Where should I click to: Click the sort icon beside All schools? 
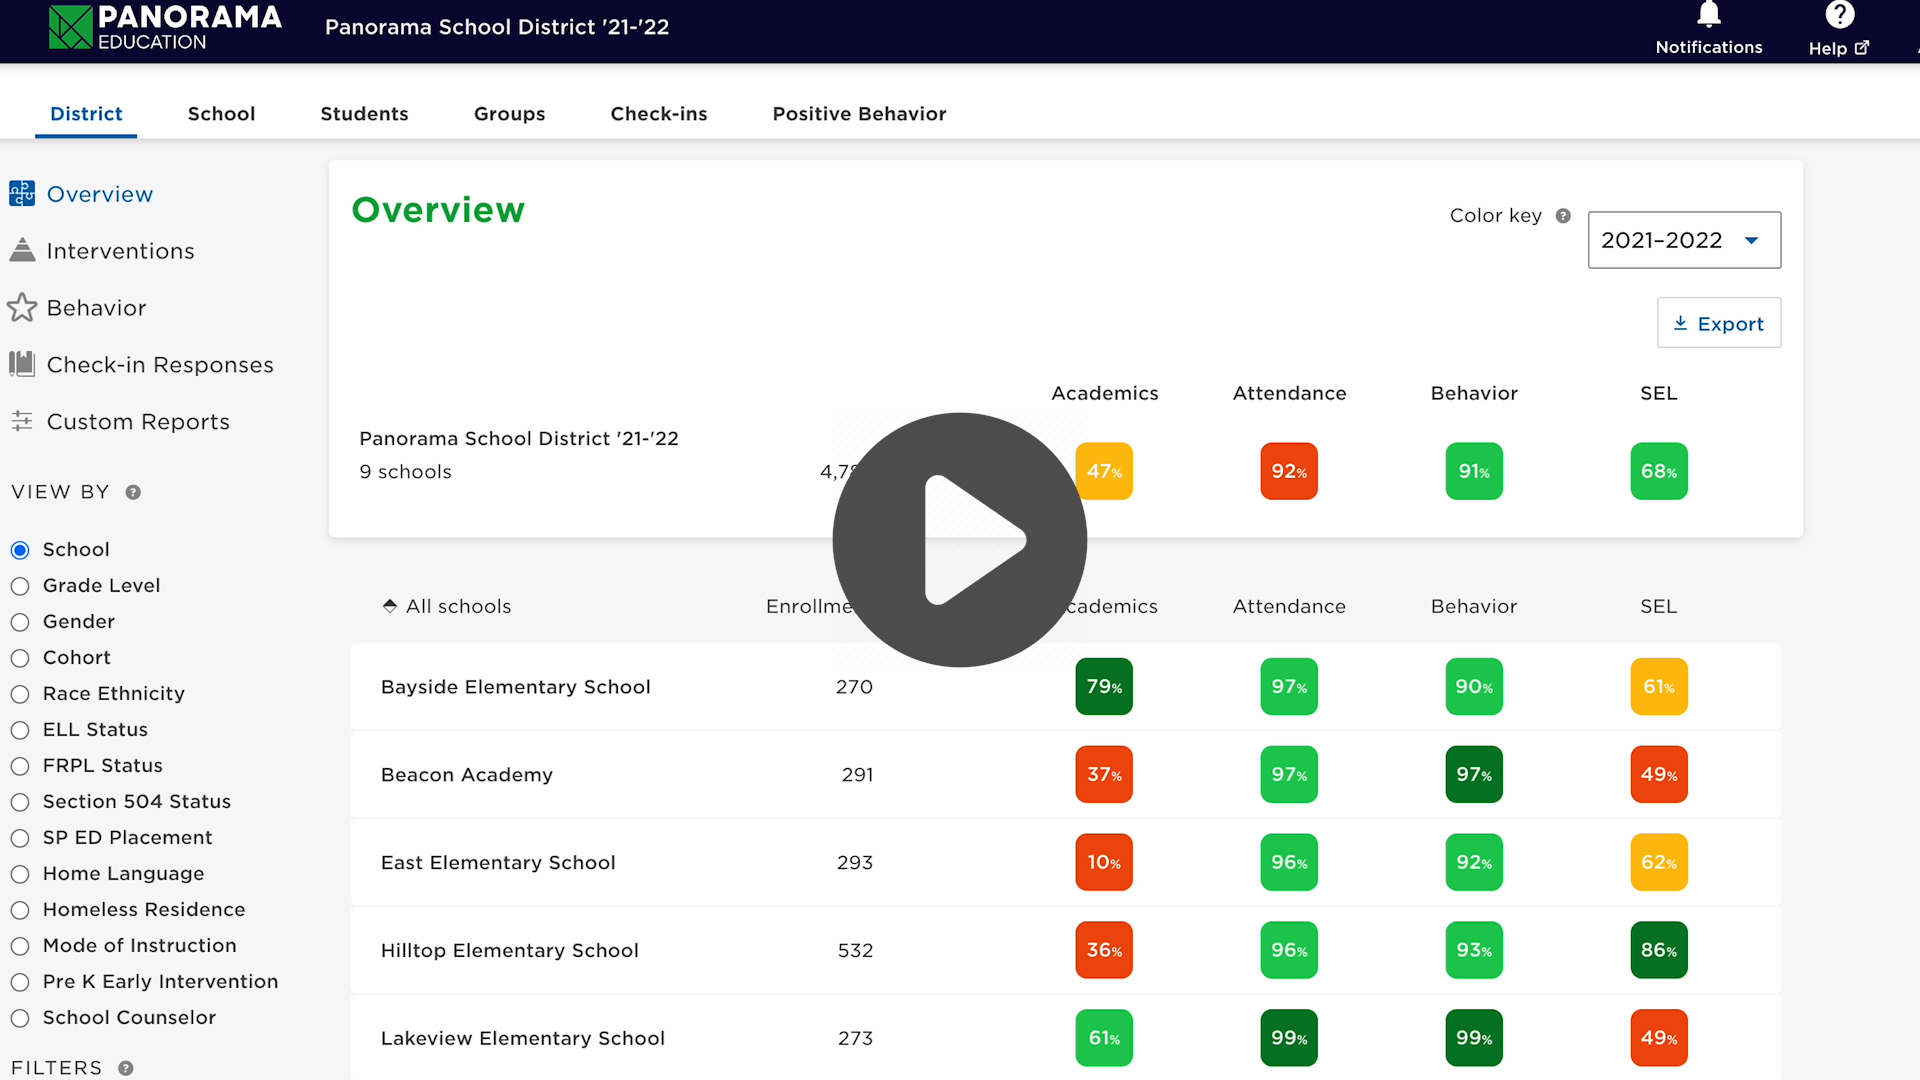point(390,606)
